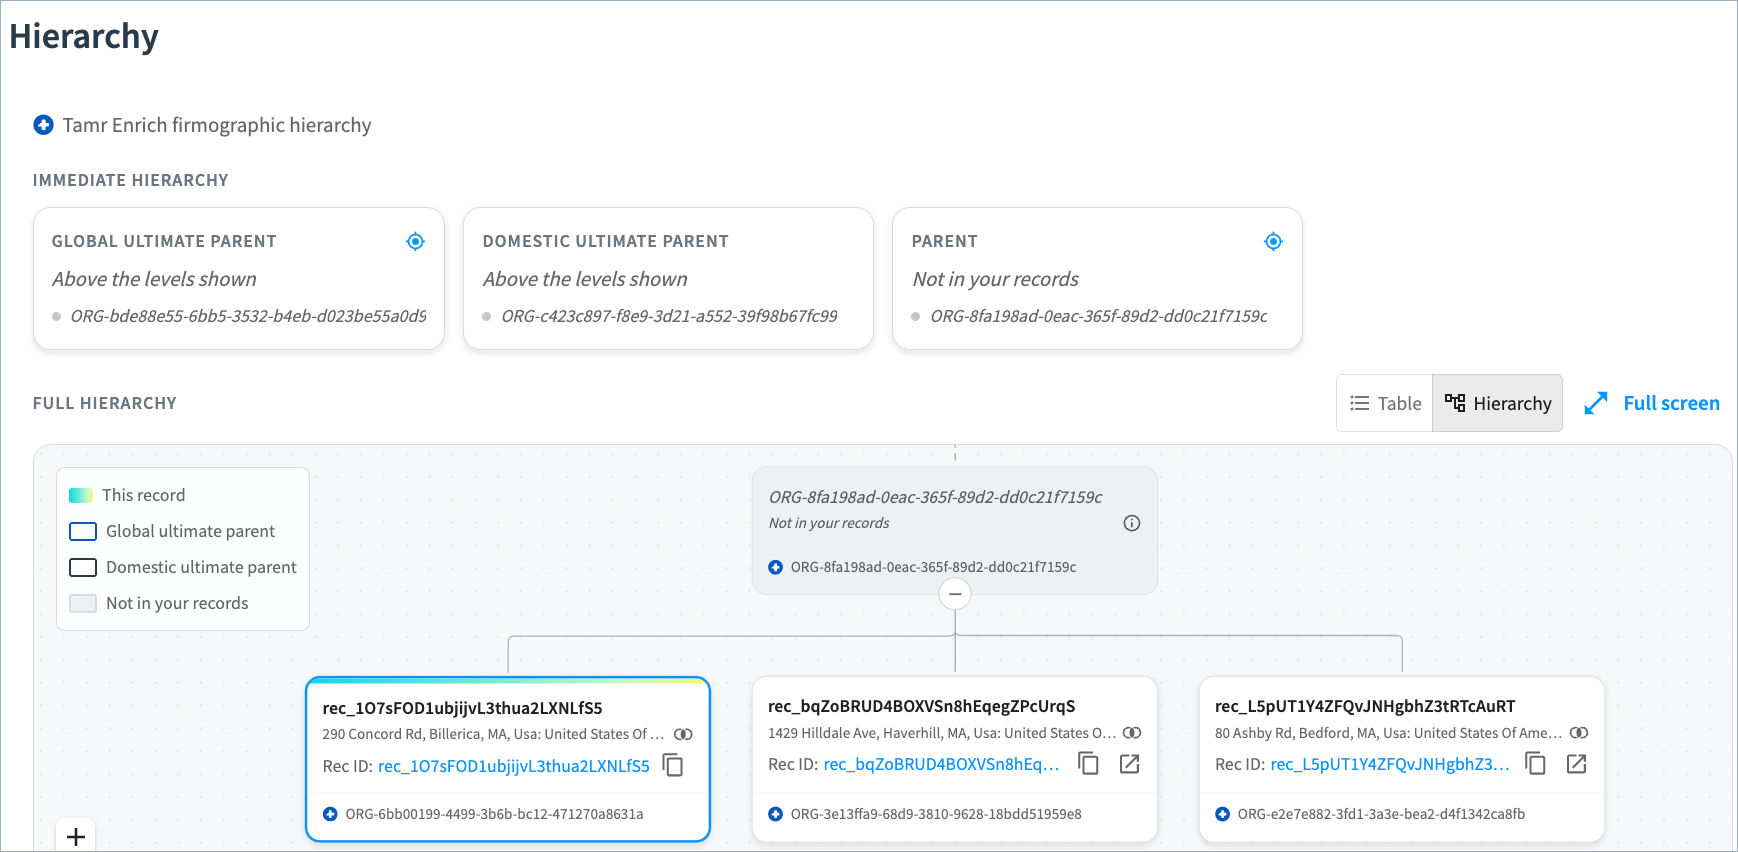Select the rec_1O7sFOD1ubjijvL3thua2LXNLfS5 card title
The height and width of the screenshot is (852, 1738).
pyautogui.click(x=462, y=708)
